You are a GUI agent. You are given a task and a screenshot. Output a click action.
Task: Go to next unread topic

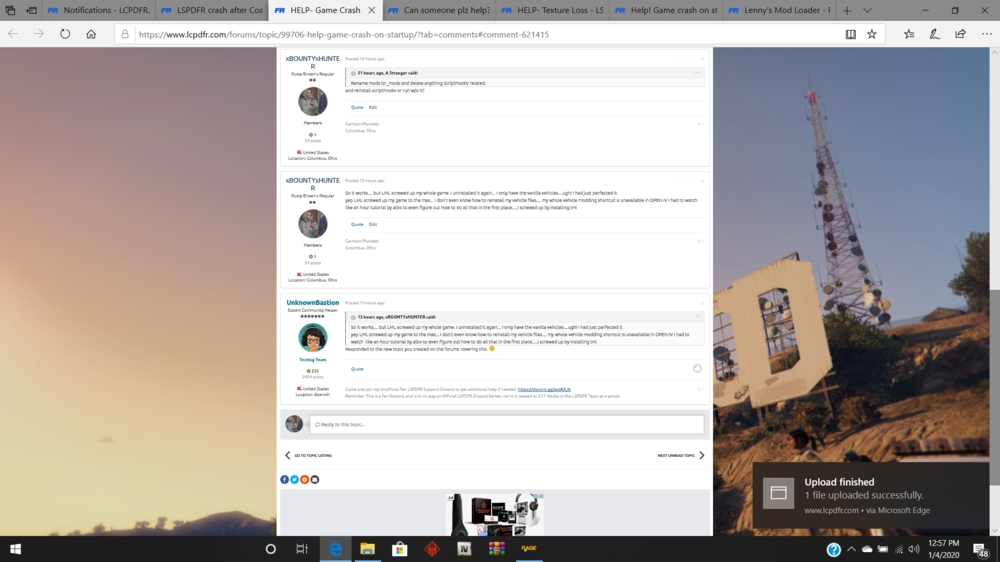tap(681, 455)
